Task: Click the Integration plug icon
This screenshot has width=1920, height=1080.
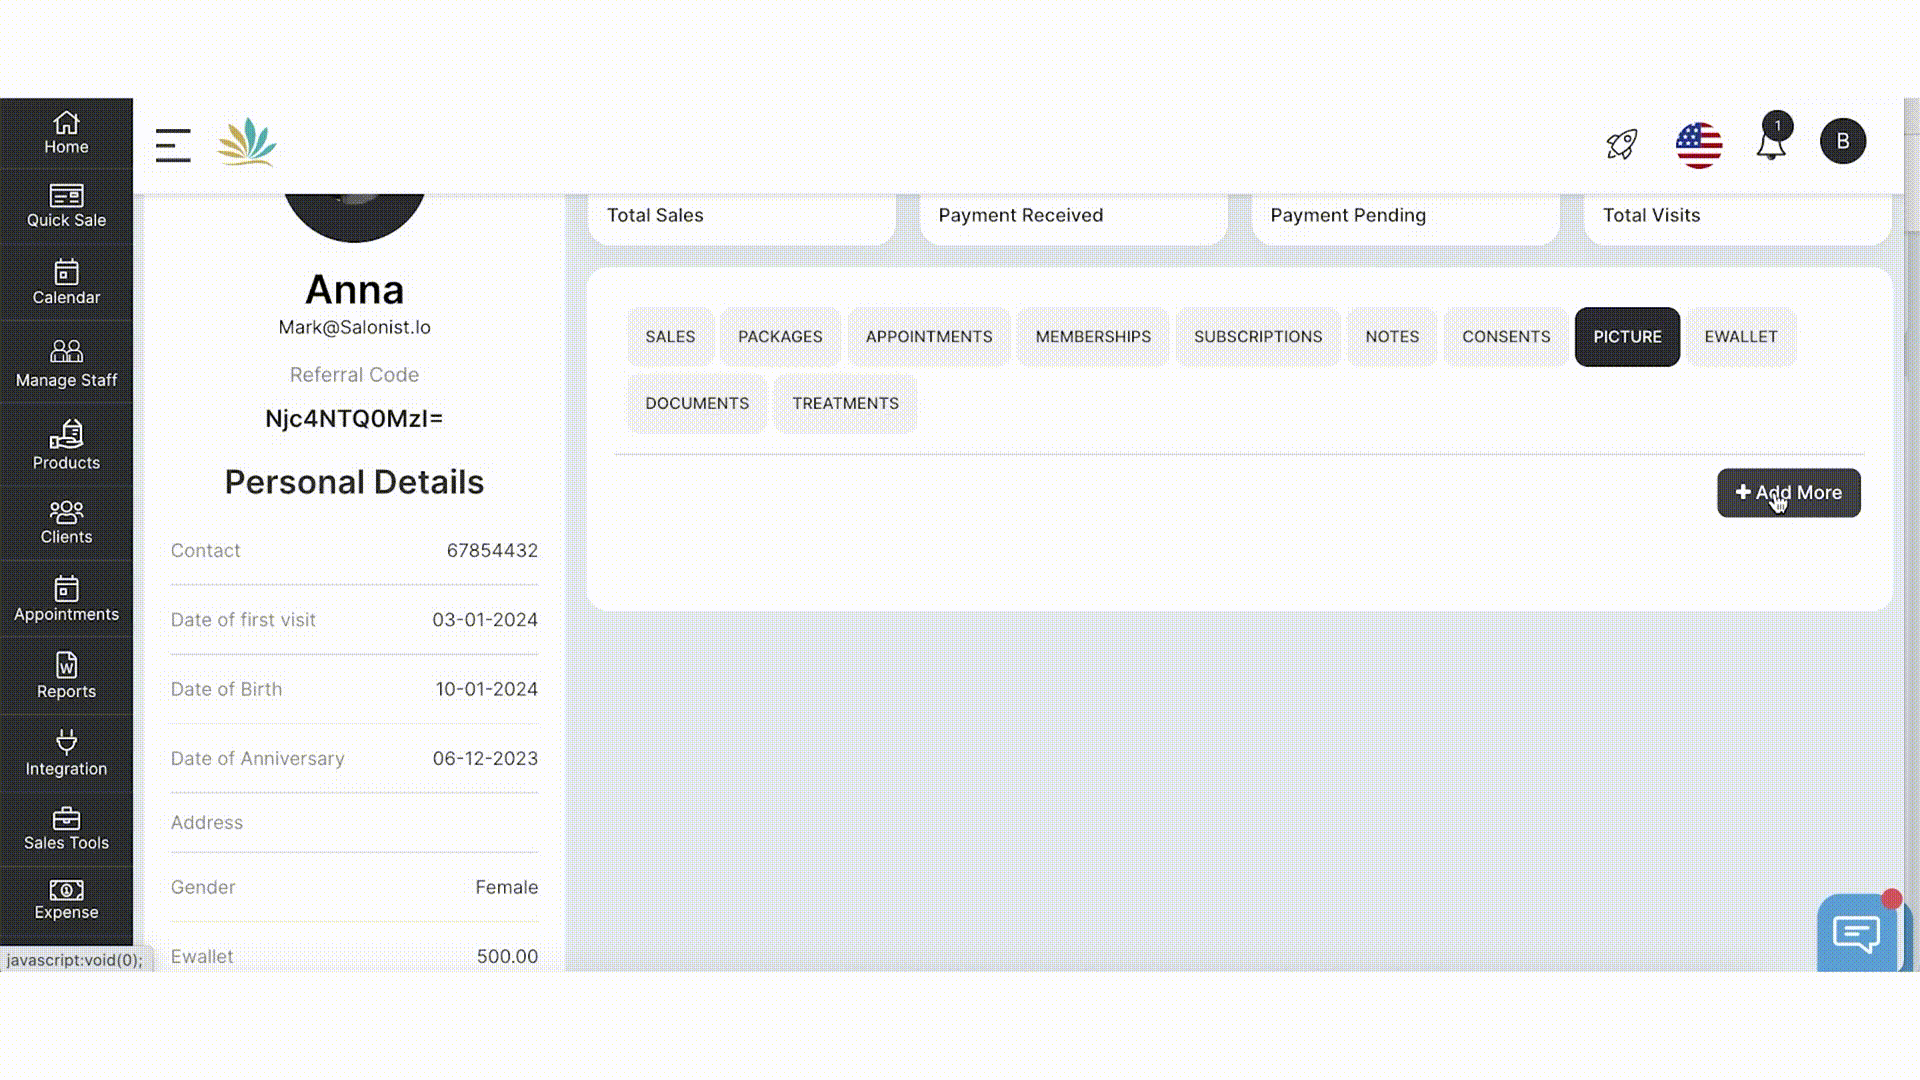Action: (x=66, y=752)
